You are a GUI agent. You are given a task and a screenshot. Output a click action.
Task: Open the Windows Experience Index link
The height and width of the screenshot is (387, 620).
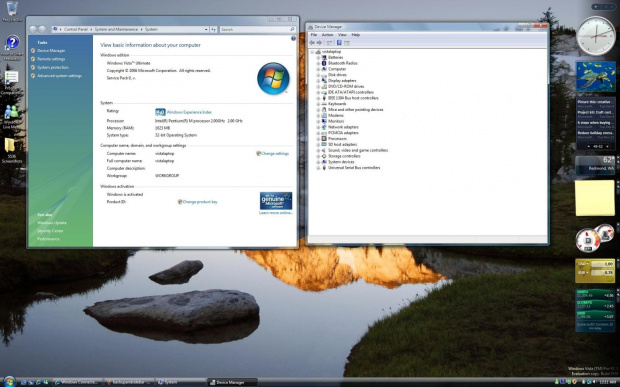coord(189,112)
